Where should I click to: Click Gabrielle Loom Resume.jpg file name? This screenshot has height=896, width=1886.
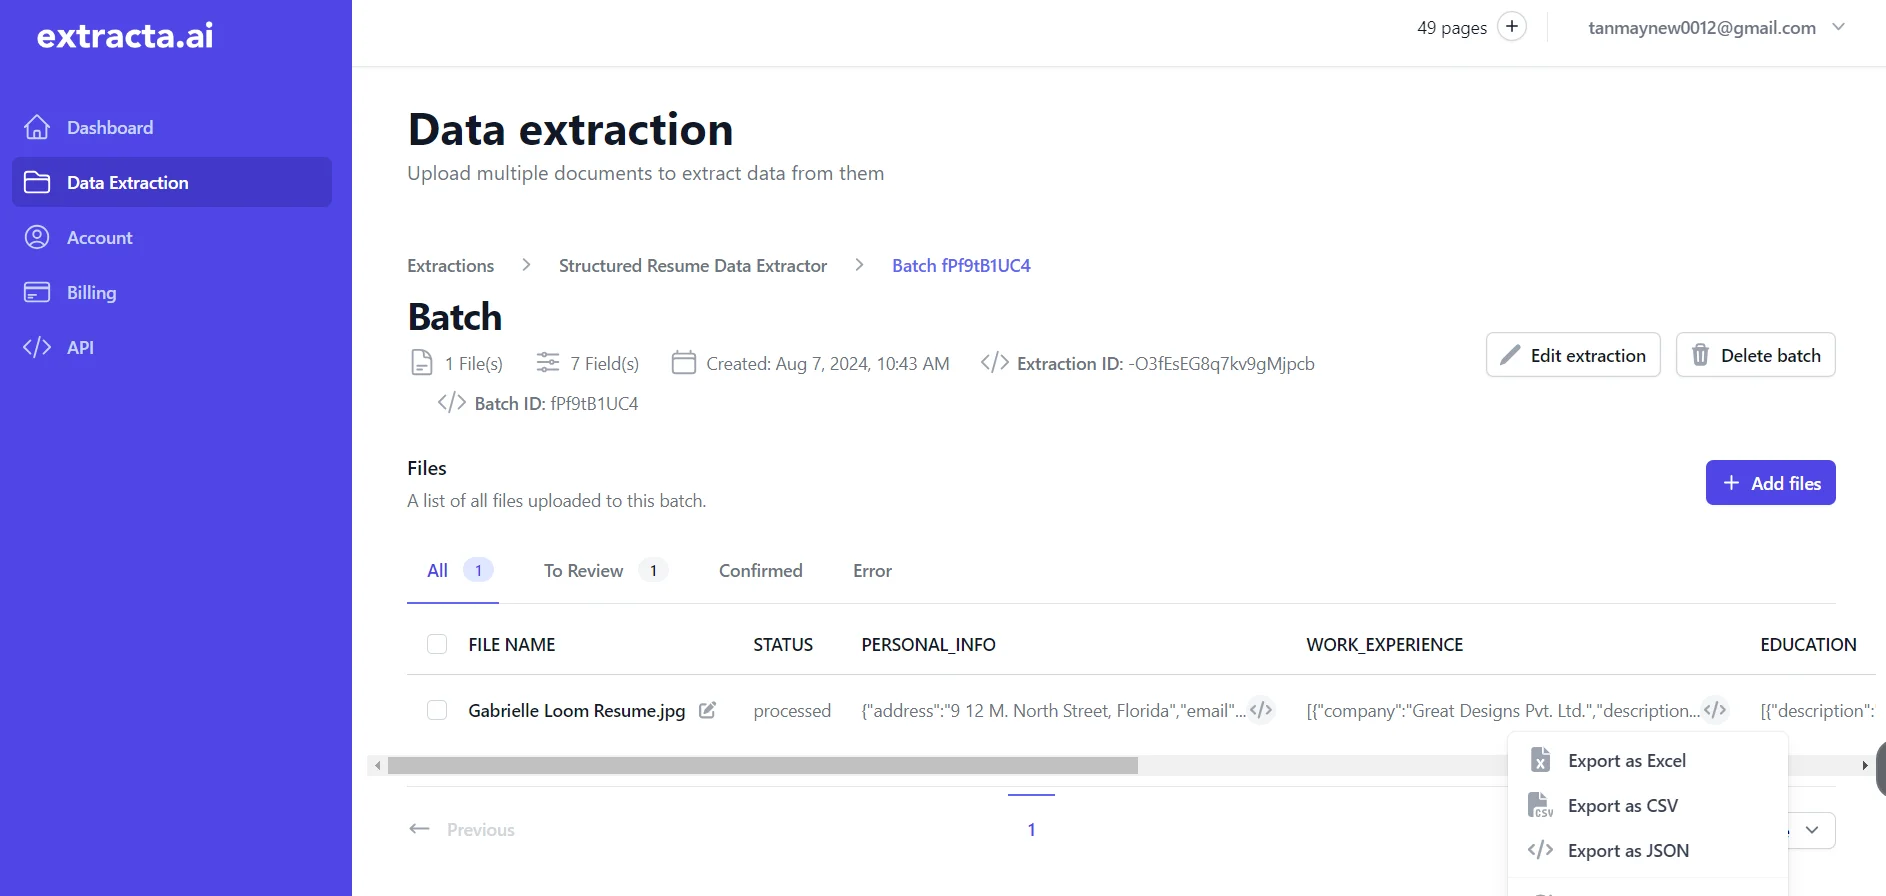pos(577,711)
